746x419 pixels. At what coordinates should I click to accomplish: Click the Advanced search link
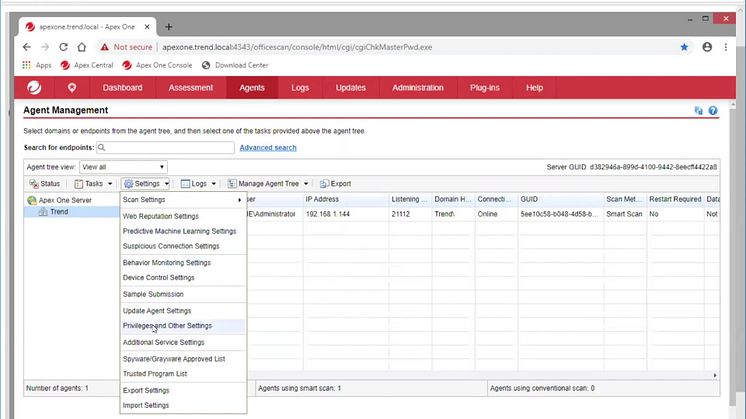click(x=268, y=148)
